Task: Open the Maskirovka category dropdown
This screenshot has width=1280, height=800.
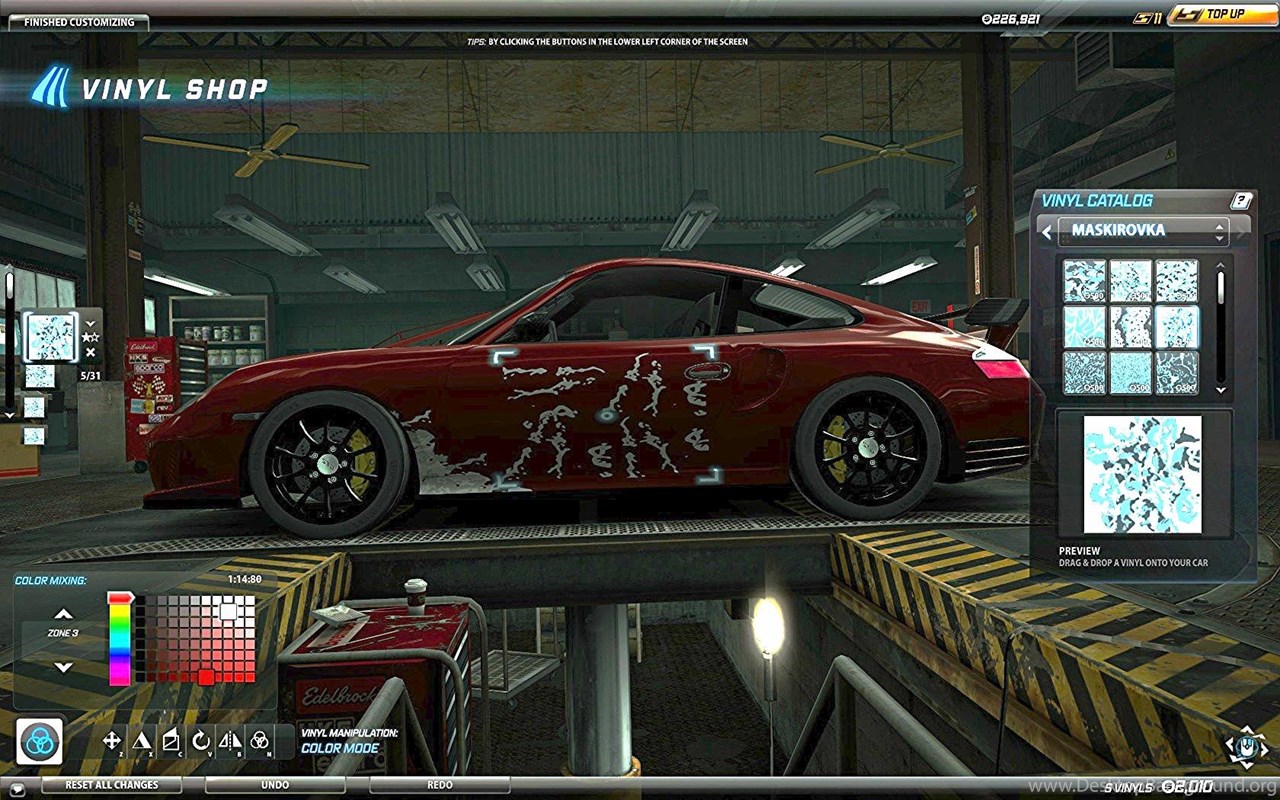Action: [1143, 231]
